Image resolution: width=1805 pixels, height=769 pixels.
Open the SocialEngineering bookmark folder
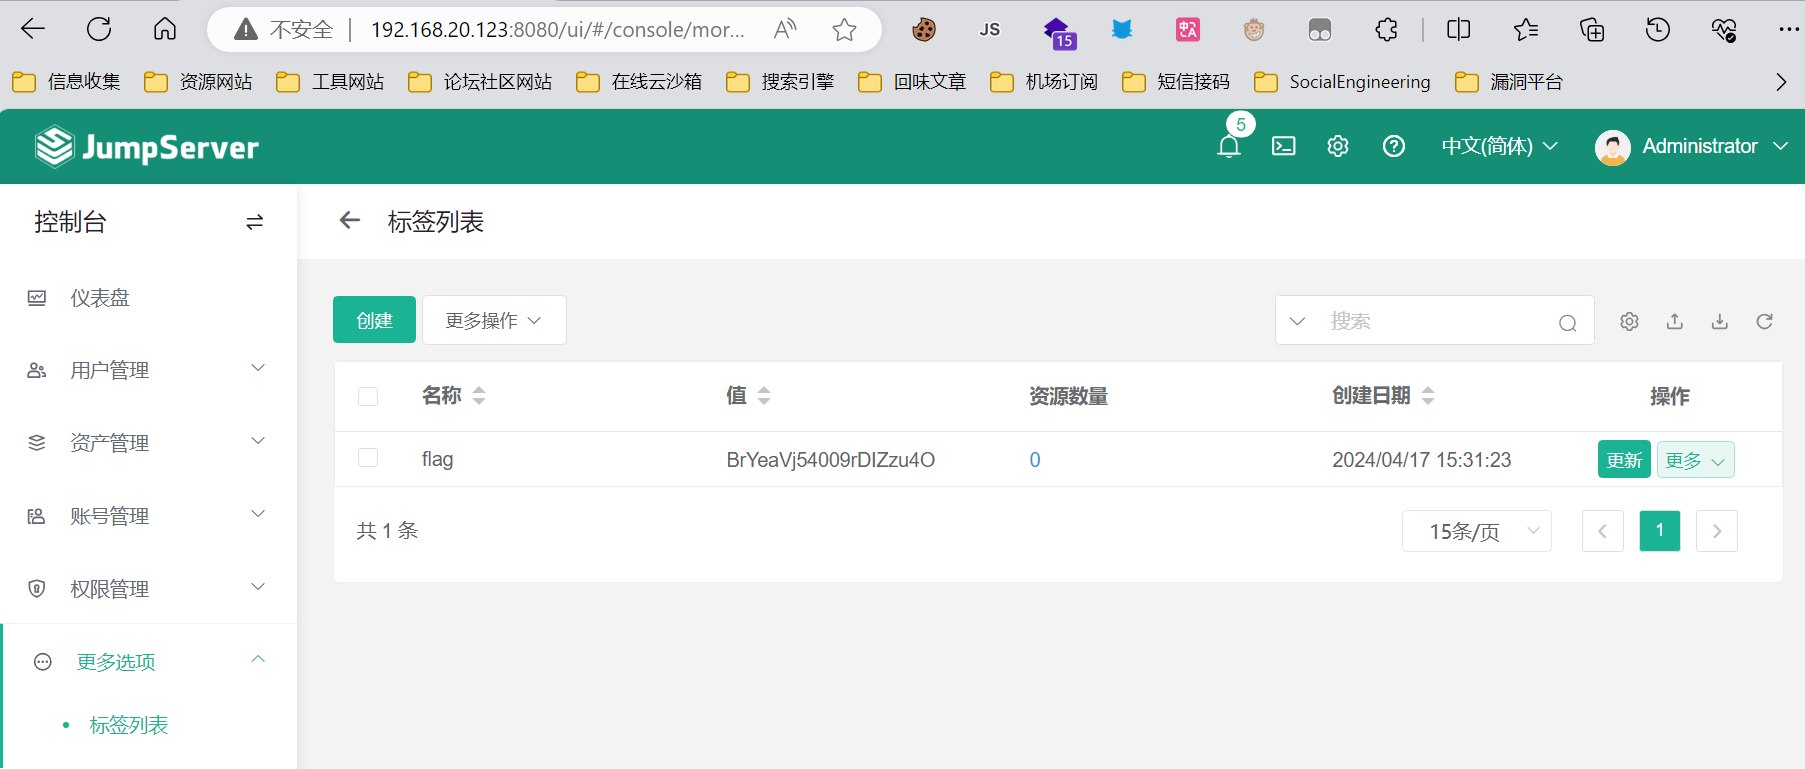(x=1343, y=82)
